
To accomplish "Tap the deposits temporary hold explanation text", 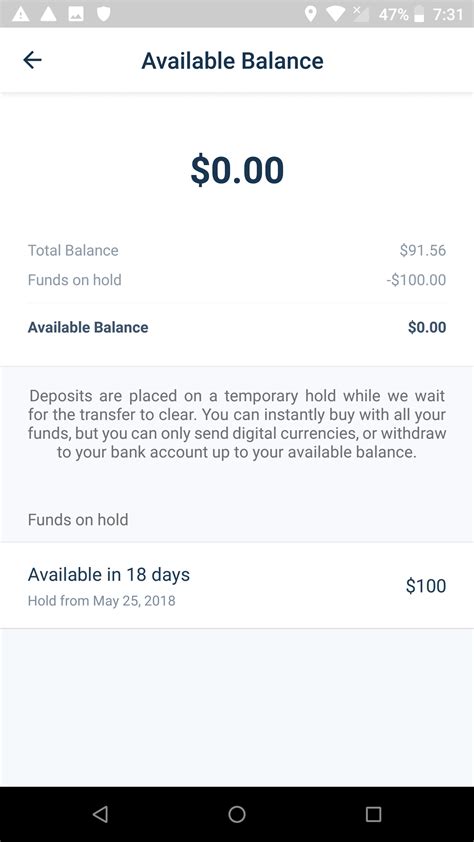I will [x=237, y=424].
